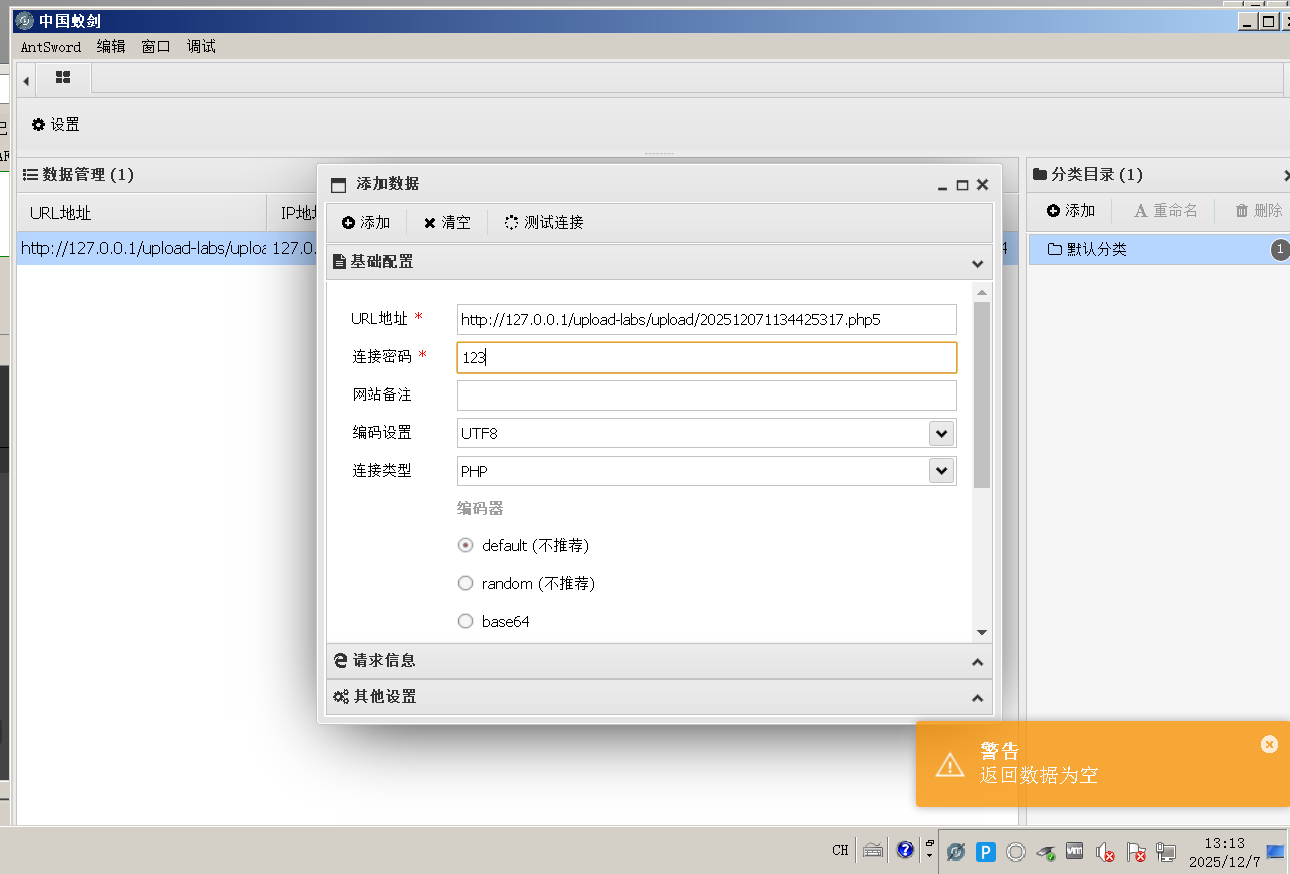Screen dimensions: 1290x874
Task: Click 重命名 in 分类目录 panel
Action: tap(1165, 210)
